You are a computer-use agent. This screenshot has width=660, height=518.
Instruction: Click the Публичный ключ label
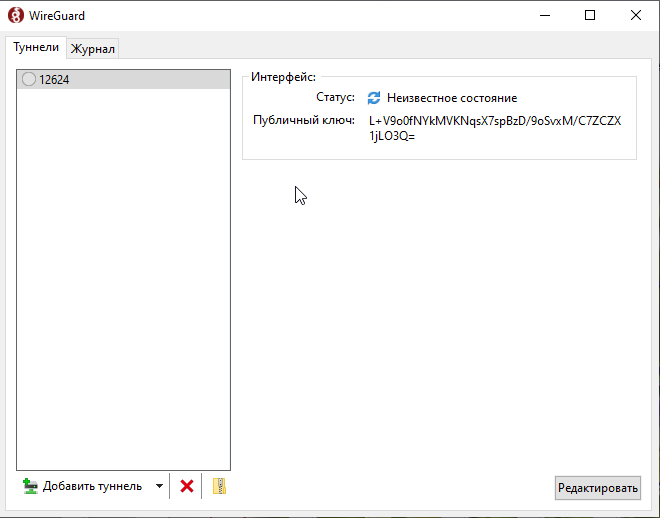(304, 120)
